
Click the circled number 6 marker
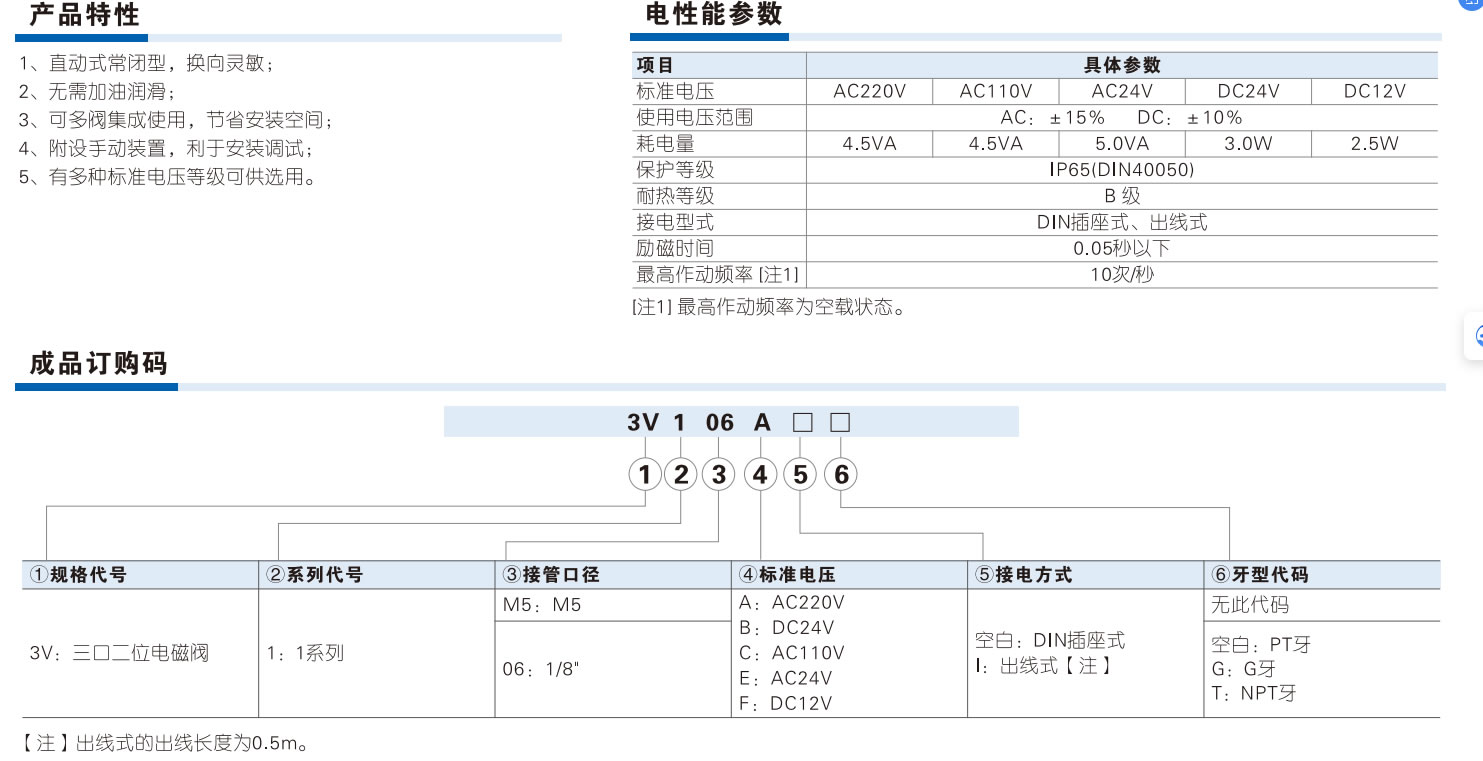[x=841, y=474]
